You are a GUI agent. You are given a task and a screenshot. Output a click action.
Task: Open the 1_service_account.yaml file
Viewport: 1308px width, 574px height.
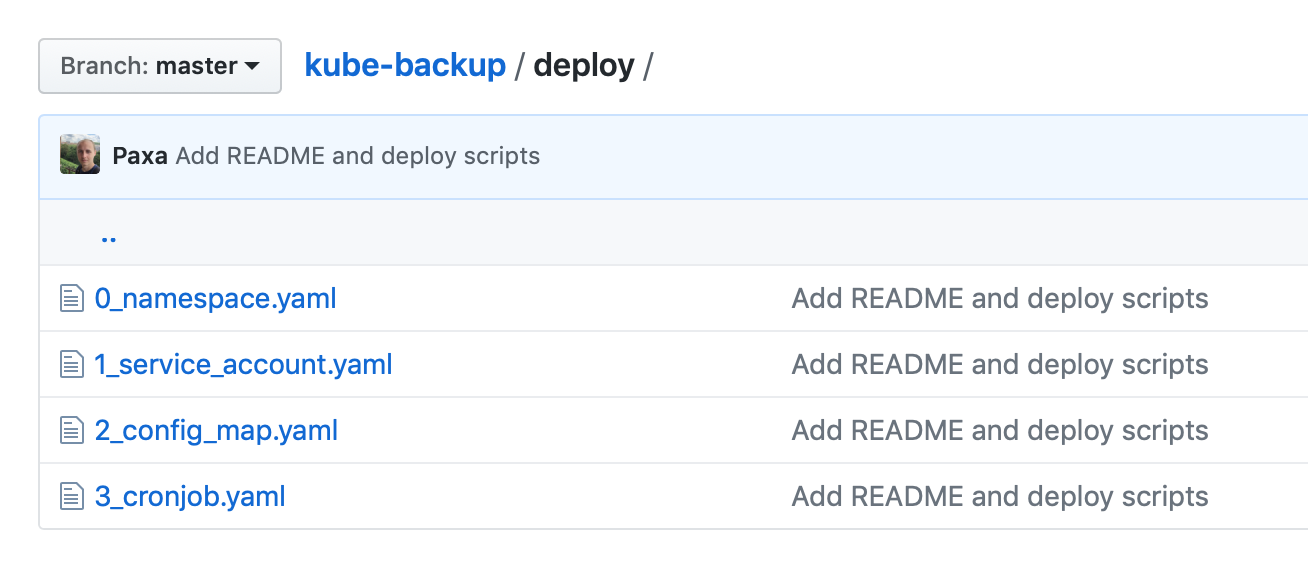coord(243,364)
